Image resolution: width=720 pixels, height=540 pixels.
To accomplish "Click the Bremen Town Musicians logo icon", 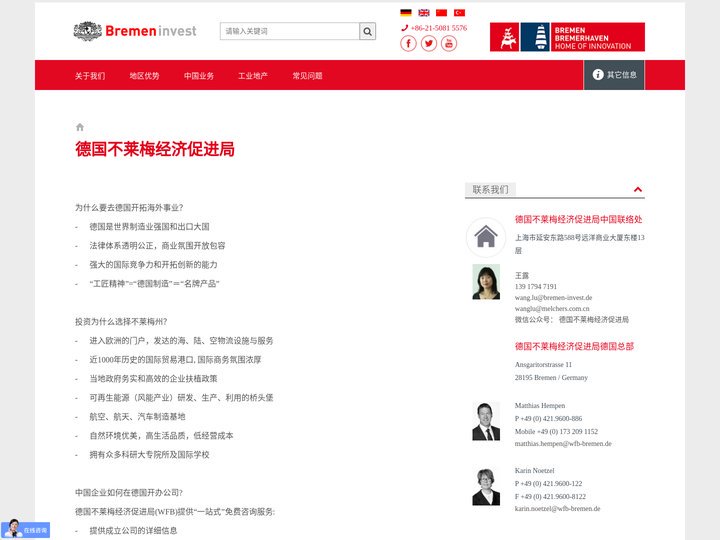I will point(505,37).
